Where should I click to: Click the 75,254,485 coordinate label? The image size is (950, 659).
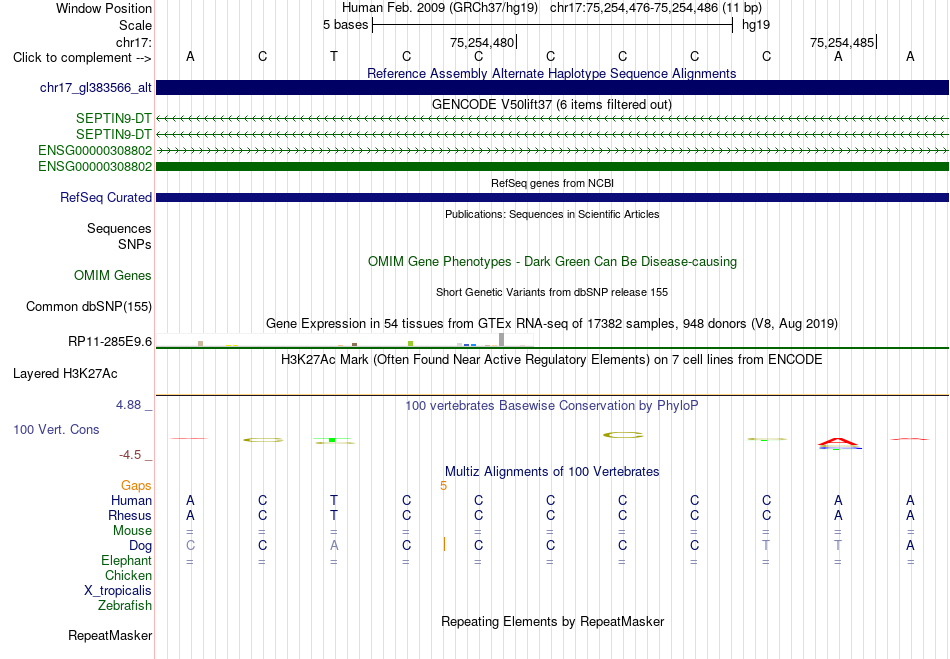tap(842, 42)
